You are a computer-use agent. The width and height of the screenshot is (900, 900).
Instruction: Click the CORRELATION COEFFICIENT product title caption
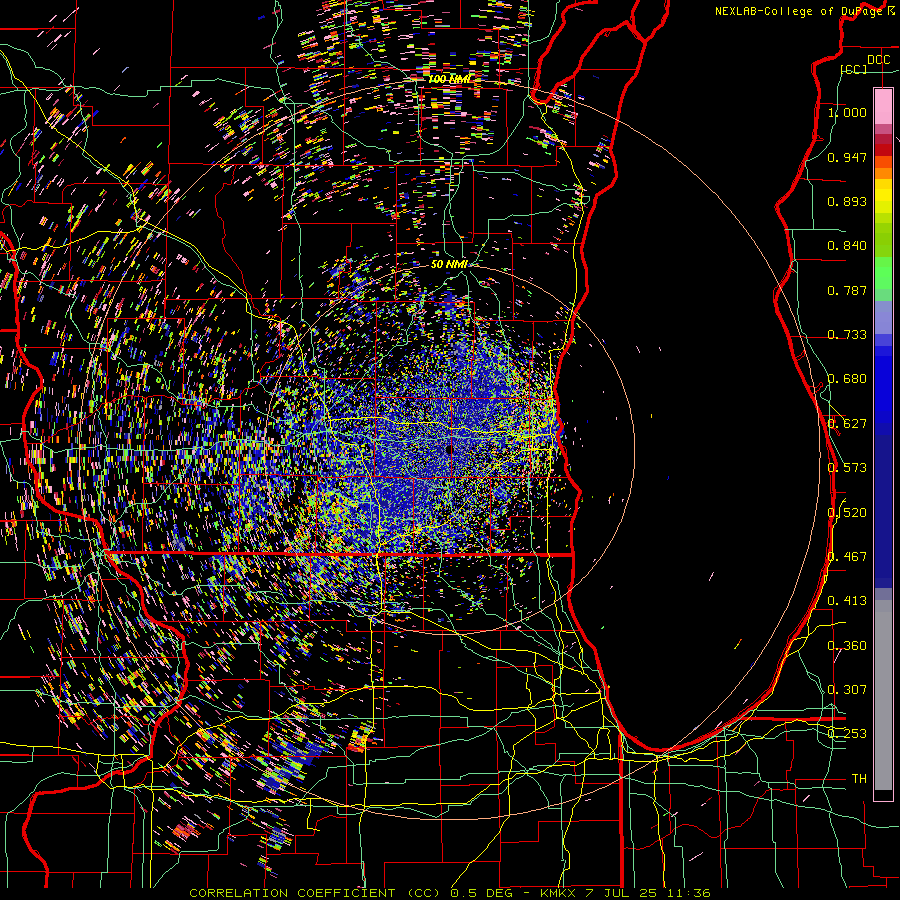click(x=450, y=893)
